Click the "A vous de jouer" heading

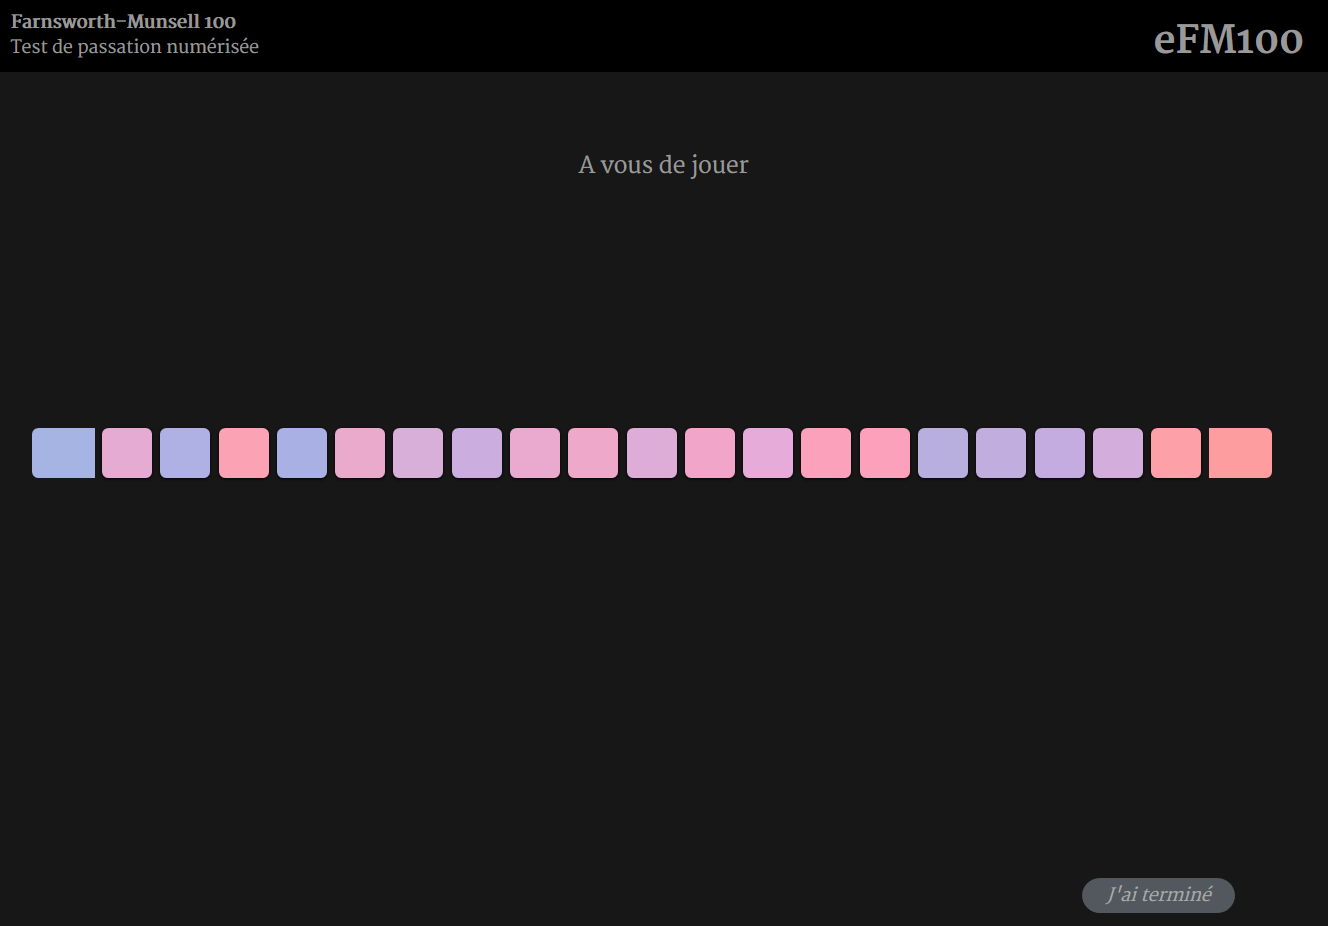tap(663, 165)
